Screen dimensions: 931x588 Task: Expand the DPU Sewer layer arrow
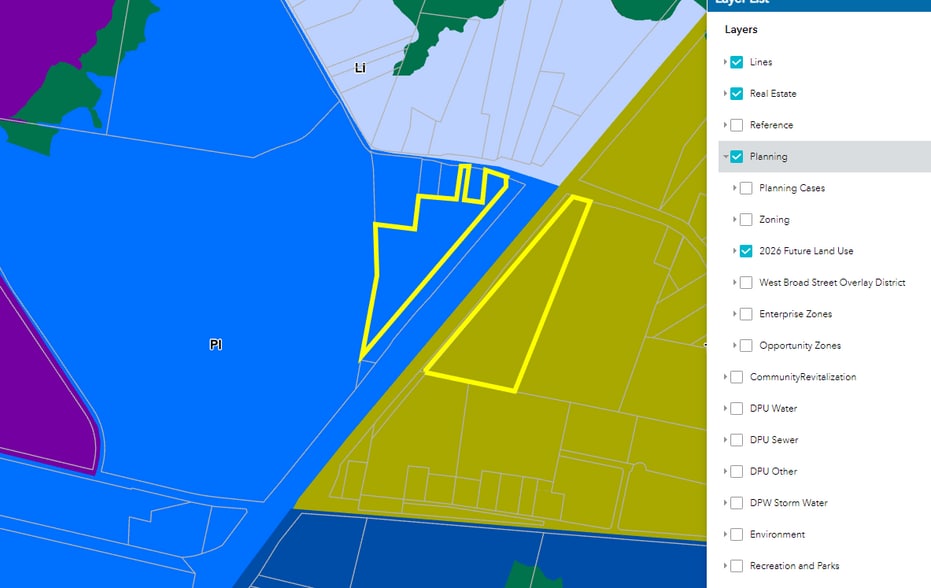point(725,440)
